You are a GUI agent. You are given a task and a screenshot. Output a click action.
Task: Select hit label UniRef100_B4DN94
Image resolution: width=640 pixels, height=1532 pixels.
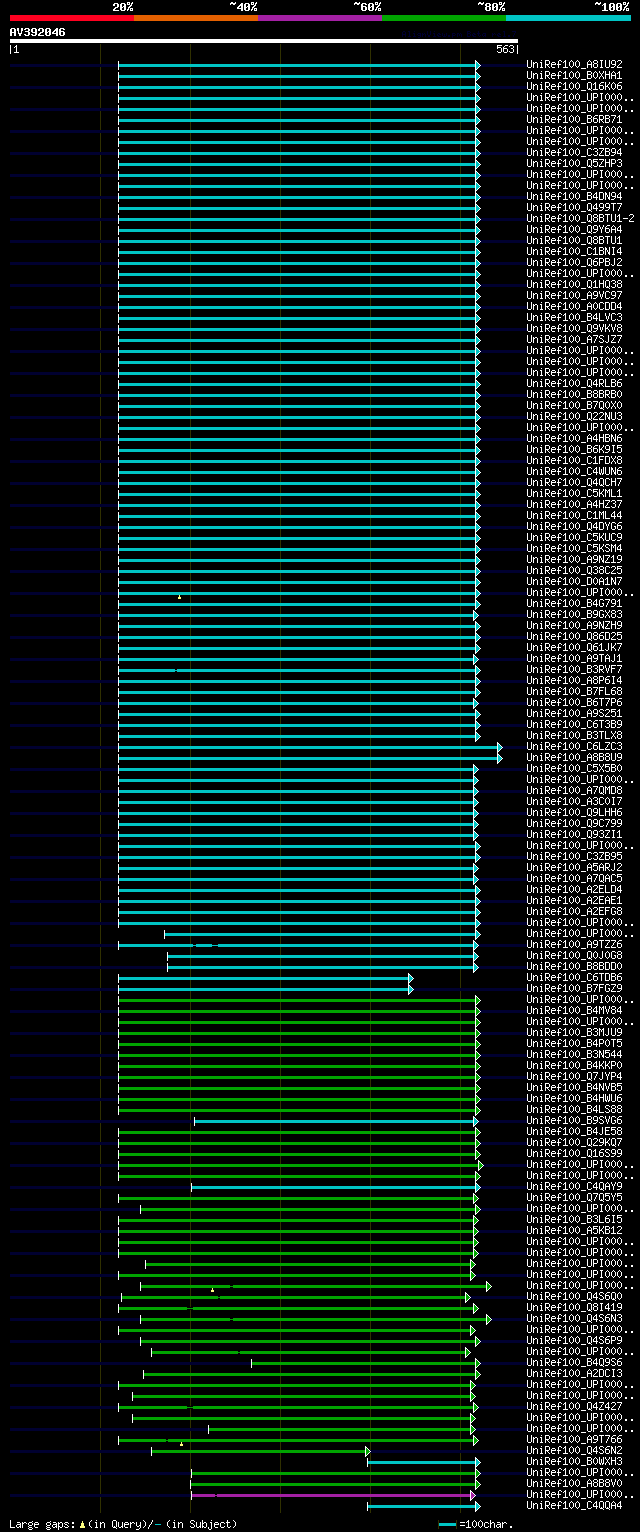[x=574, y=196]
